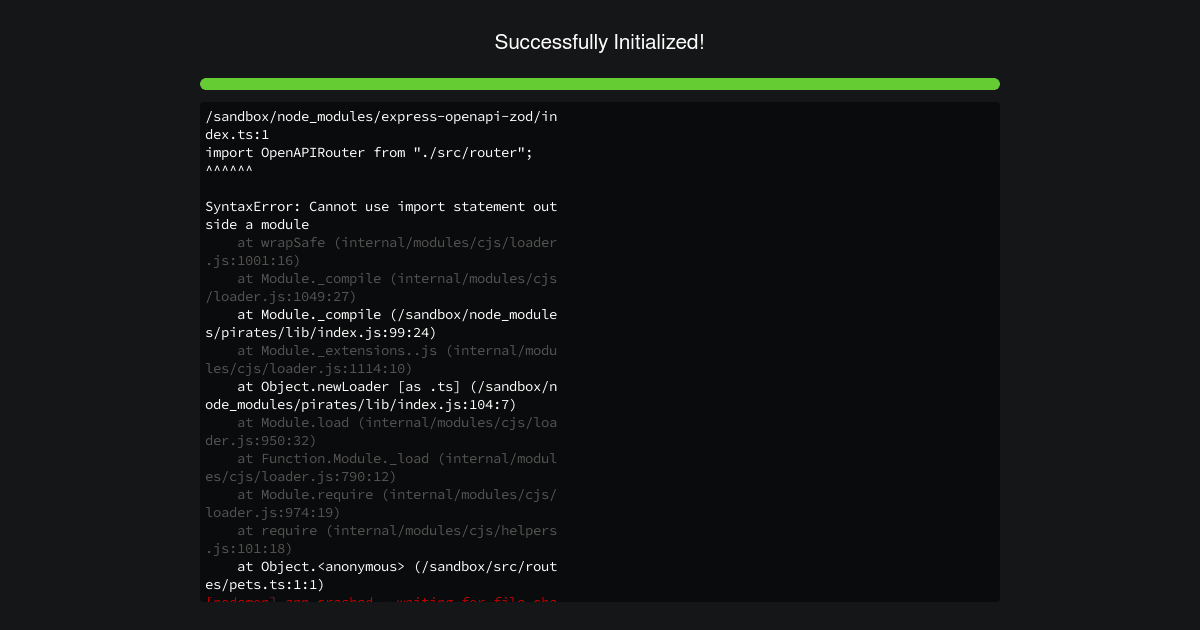
Task: Click the caret marker line under import
Action: pyautogui.click(x=229, y=171)
